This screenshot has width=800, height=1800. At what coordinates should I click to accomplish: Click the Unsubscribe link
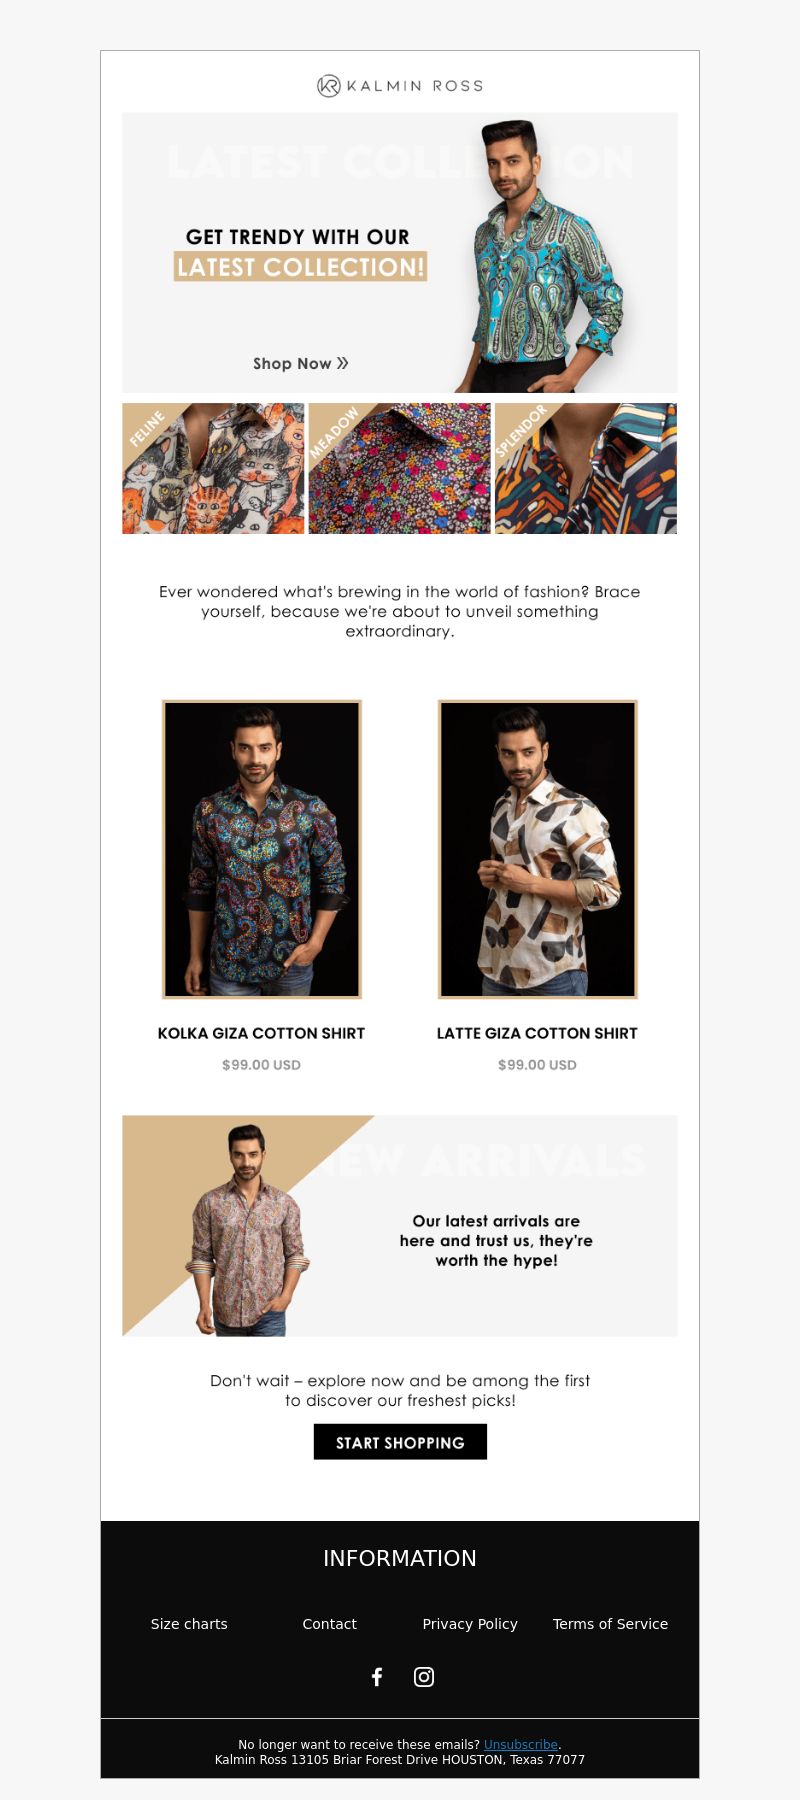click(x=521, y=1744)
